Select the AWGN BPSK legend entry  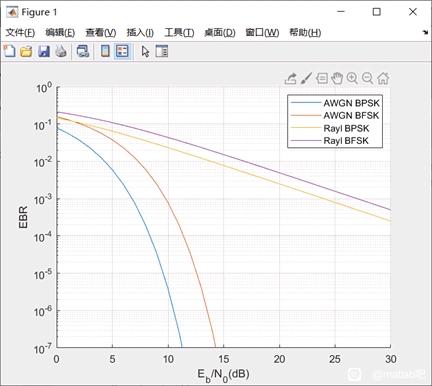tap(335, 103)
